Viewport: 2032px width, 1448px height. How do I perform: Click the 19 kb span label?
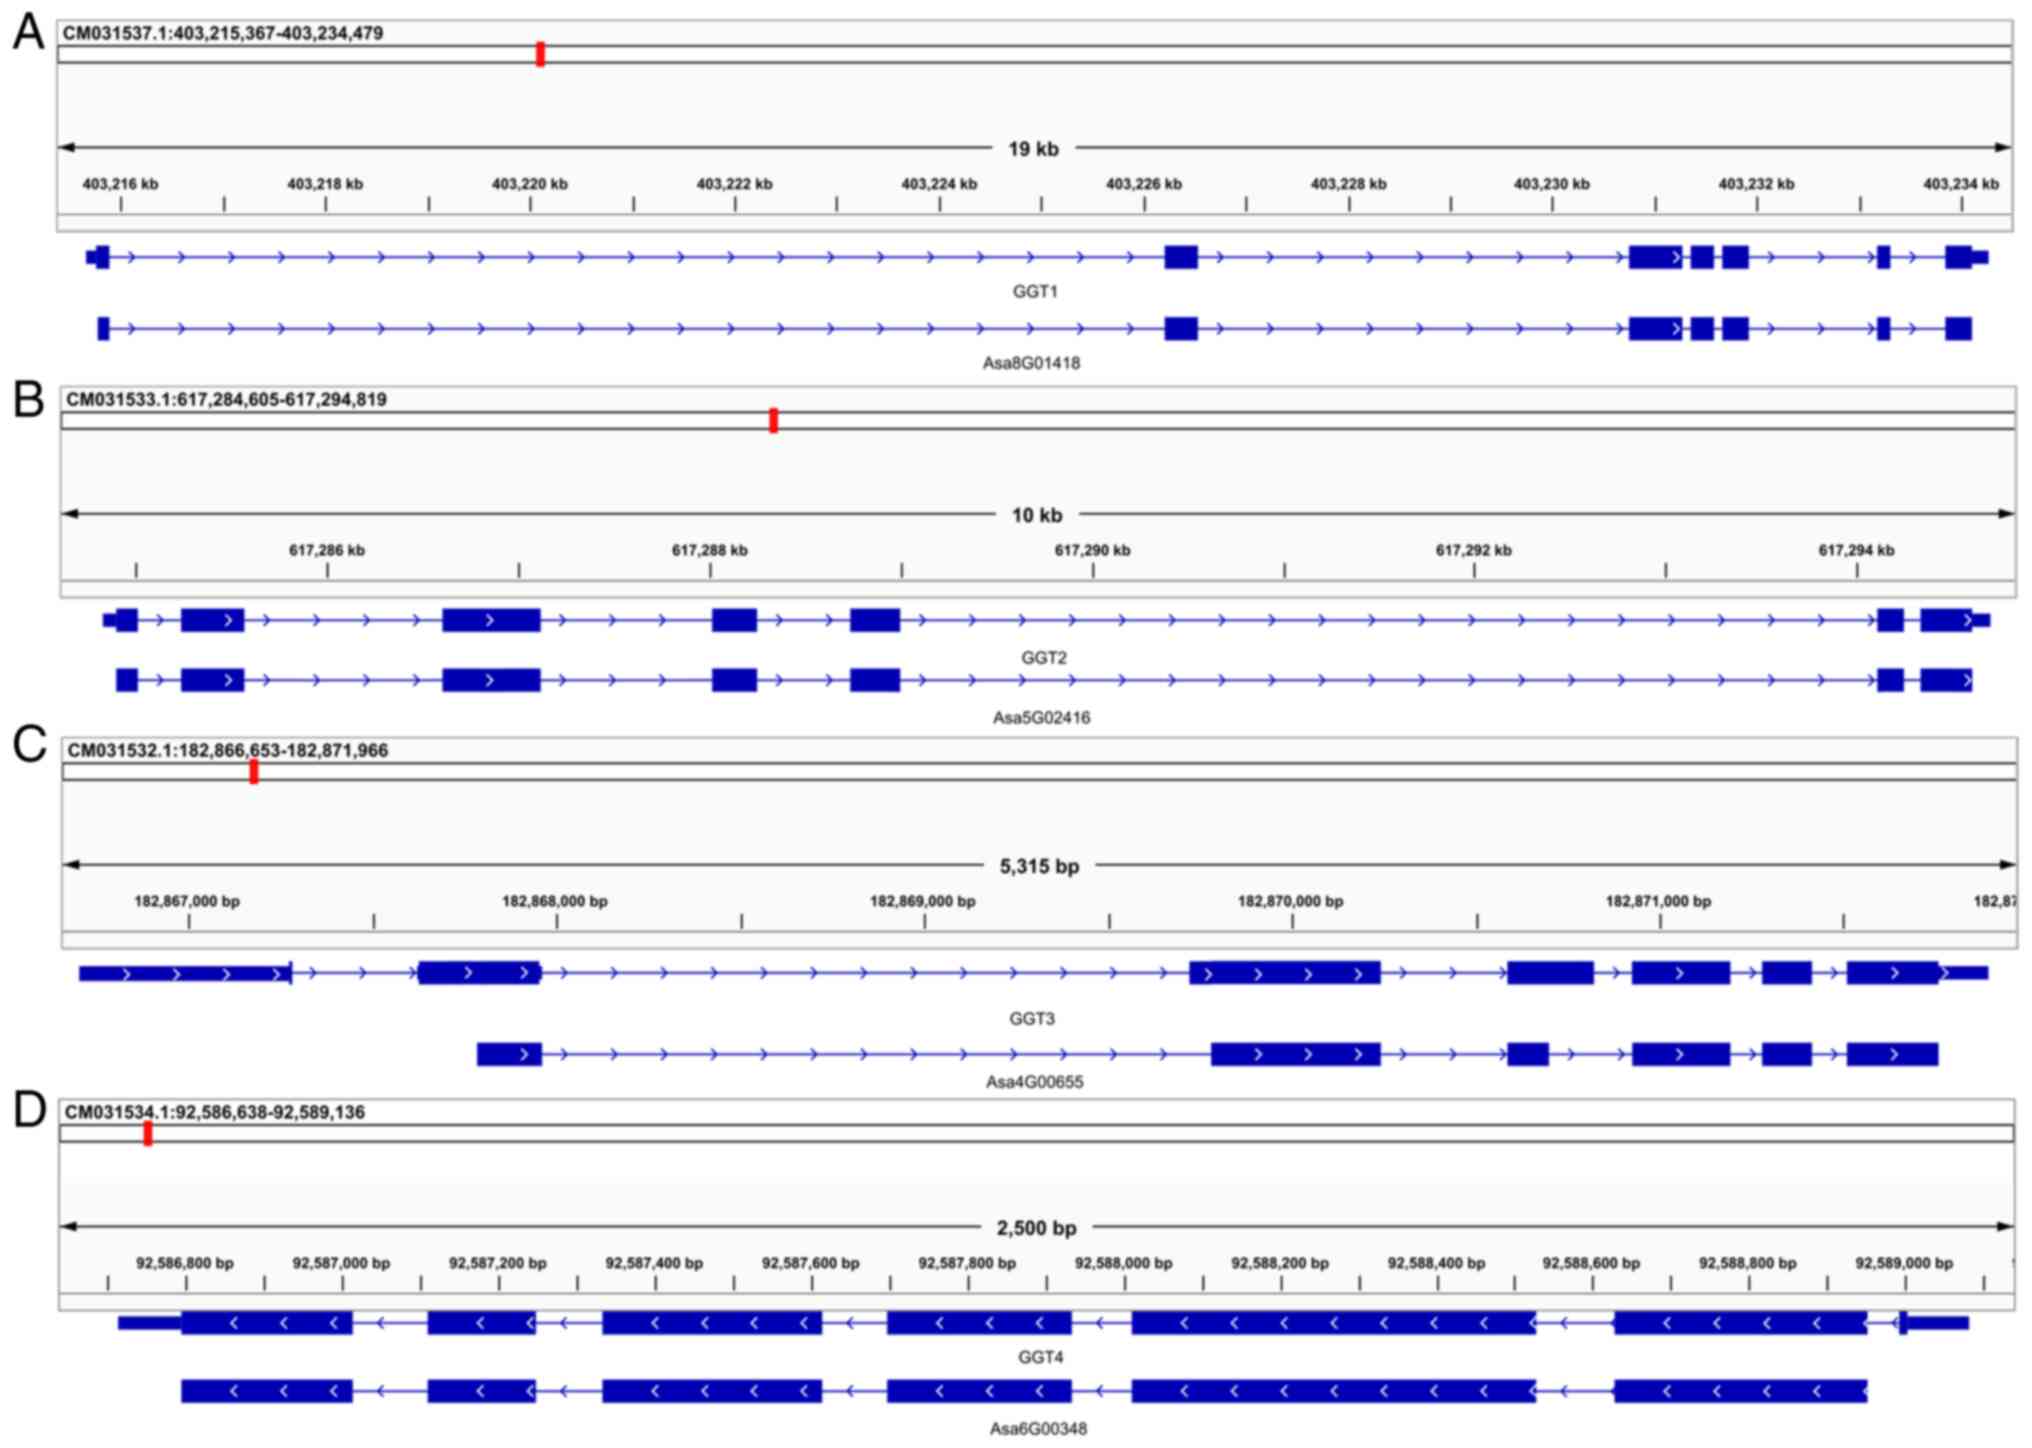click(x=1033, y=149)
